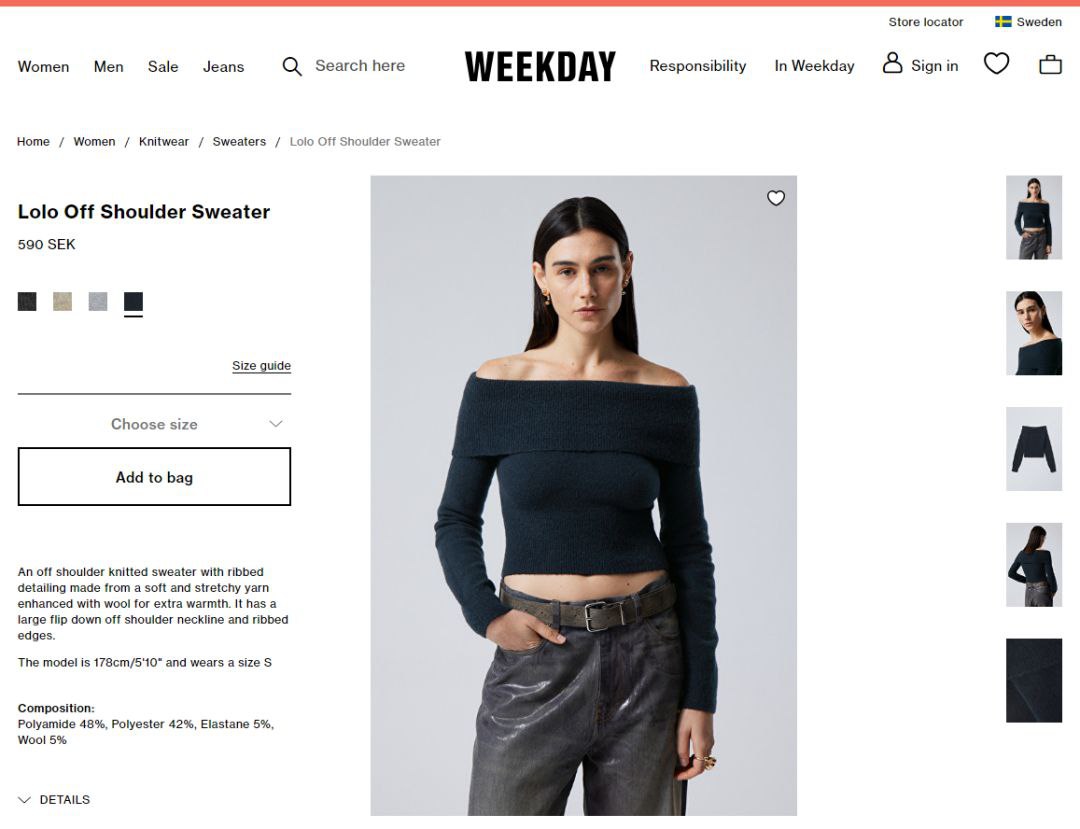The width and height of the screenshot is (1080, 829).
Task: View the back-view model thumbnail
Action: click(1034, 565)
